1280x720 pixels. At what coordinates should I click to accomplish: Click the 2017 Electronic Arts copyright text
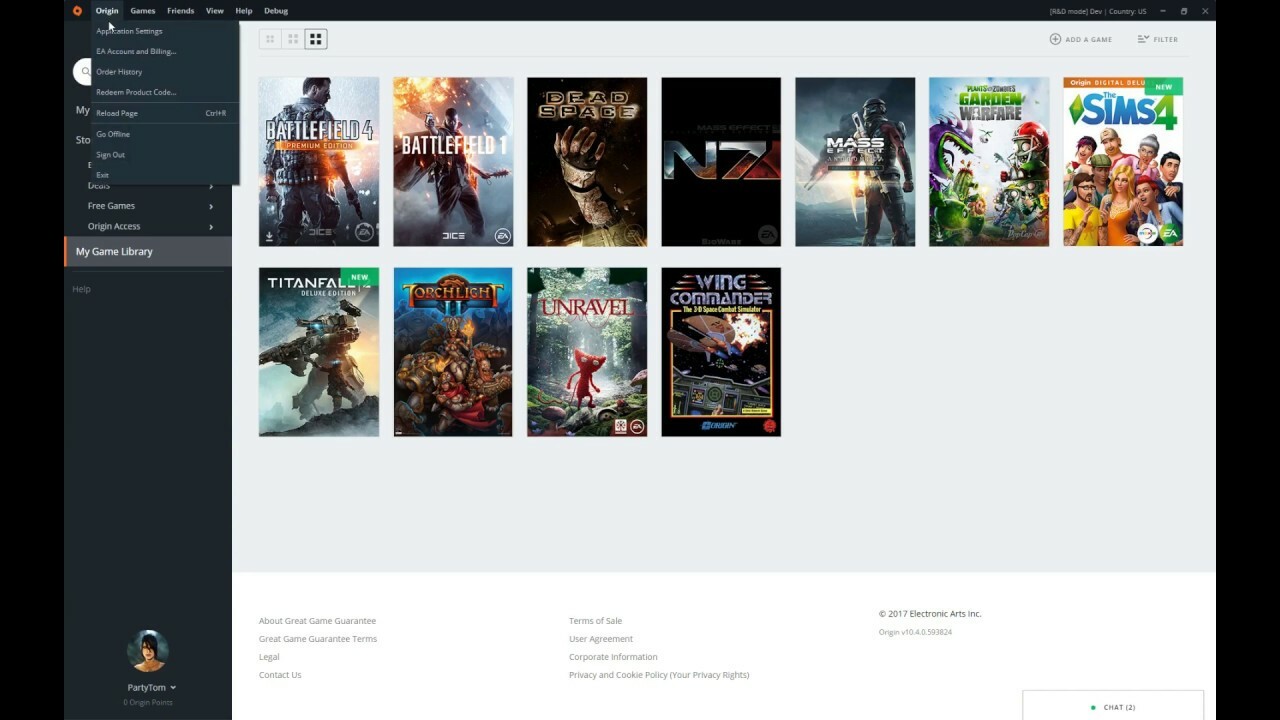pyautogui.click(x=930, y=614)
